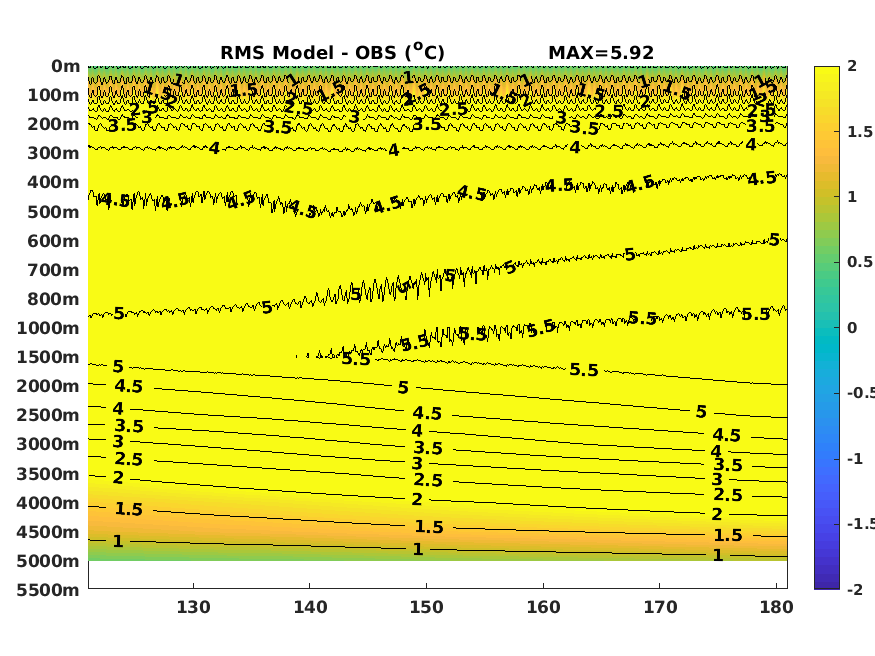The height and width of the screenshot is (656, 875).
Task: Click the '500m' depth axis label
Action: click(54, 213)
